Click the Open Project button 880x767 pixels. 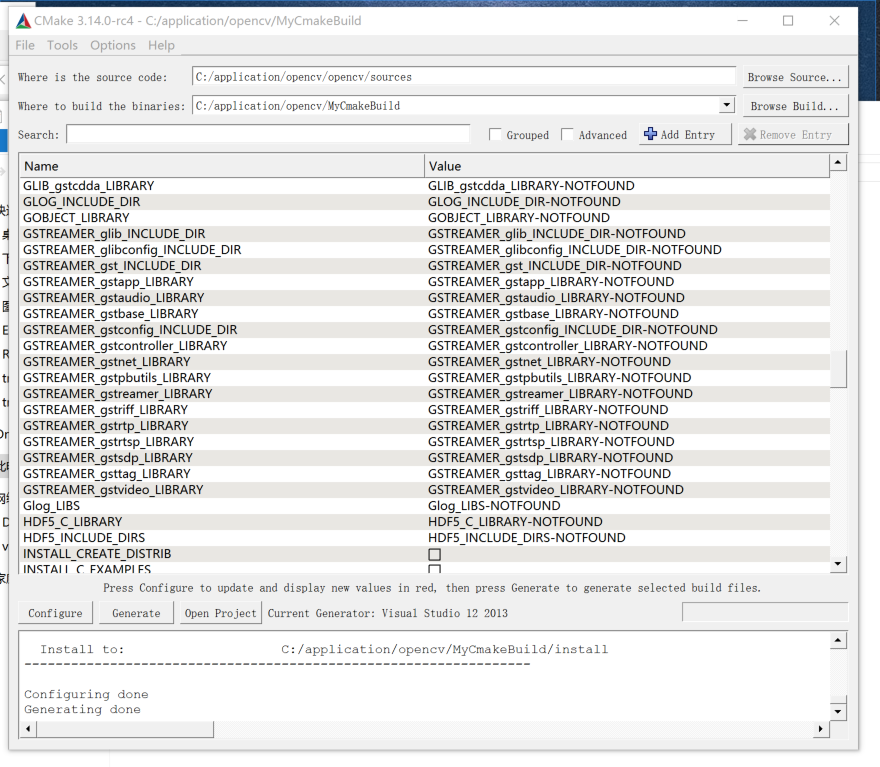[x=221, y=613]
